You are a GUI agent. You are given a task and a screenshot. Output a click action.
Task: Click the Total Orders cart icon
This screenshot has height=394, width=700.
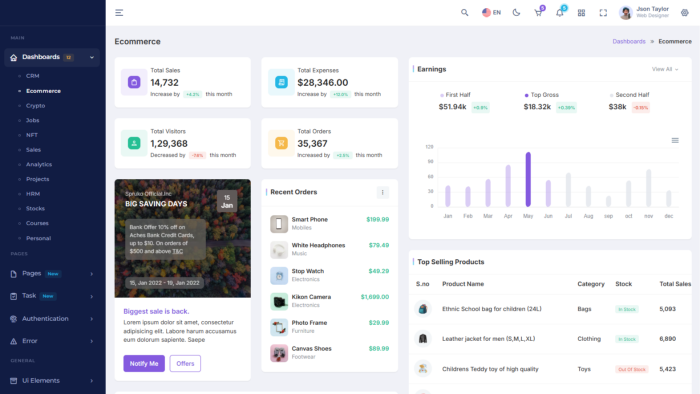tap(281, 143)
